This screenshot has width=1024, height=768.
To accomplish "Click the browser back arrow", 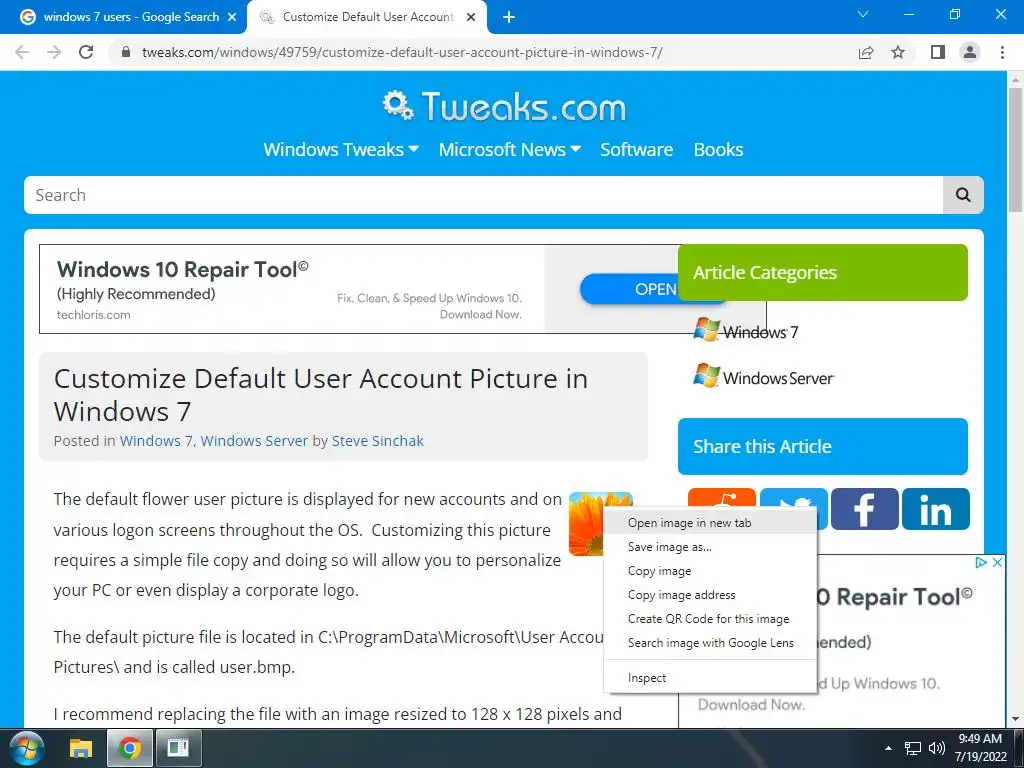I will (22, 52).
